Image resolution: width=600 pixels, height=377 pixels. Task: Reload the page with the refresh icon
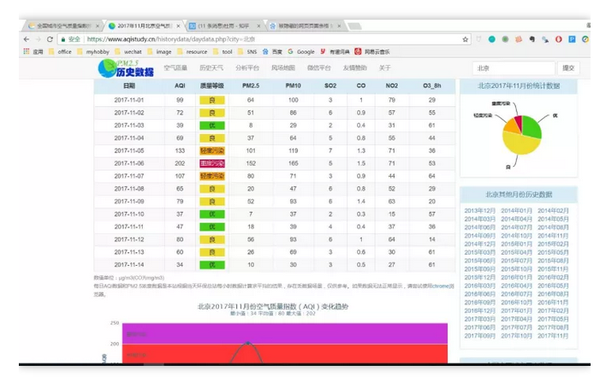pos(50,39)
